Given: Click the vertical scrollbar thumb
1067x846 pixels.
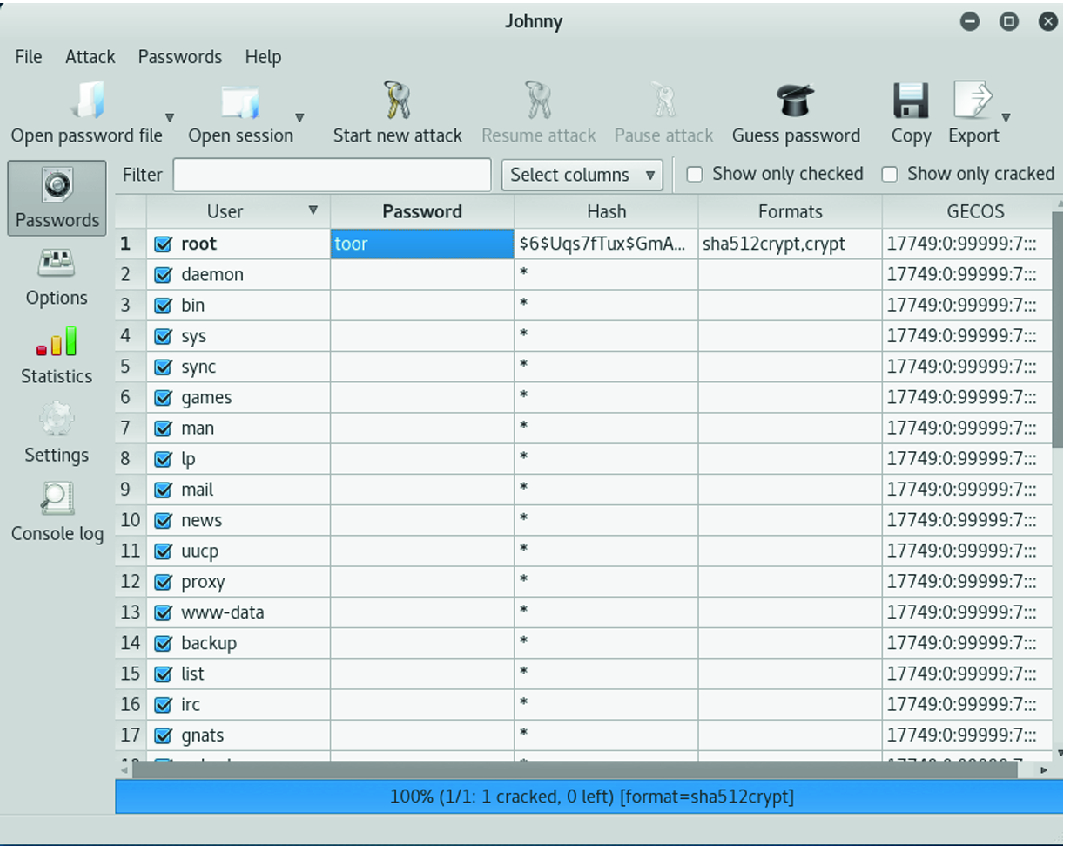Looking at the screenshot, I should coord(1057,330).
